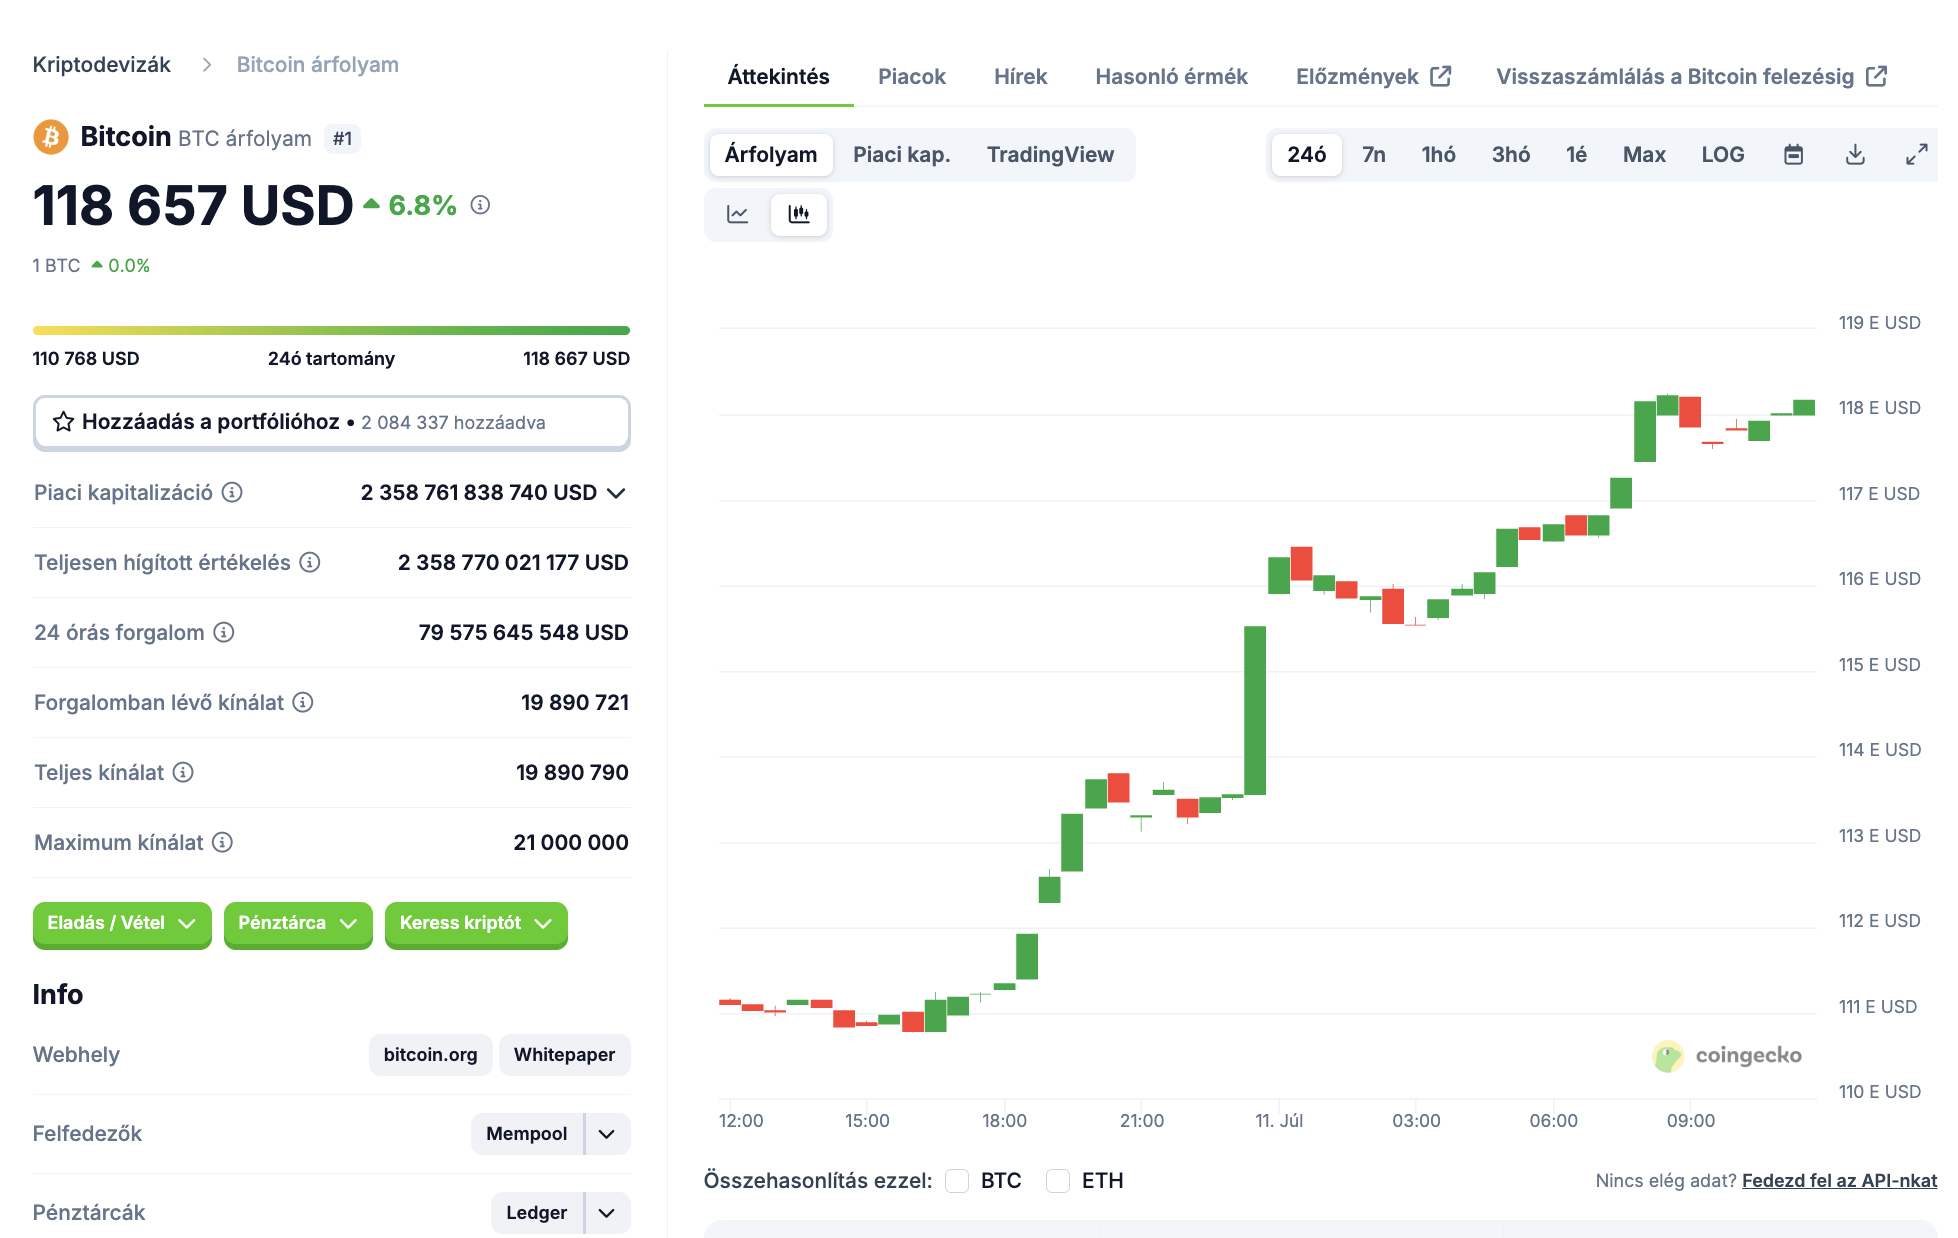Open the Pénztárca dropdown
The width and height of the screenshot is (1958, 1238).
[298, 924]
